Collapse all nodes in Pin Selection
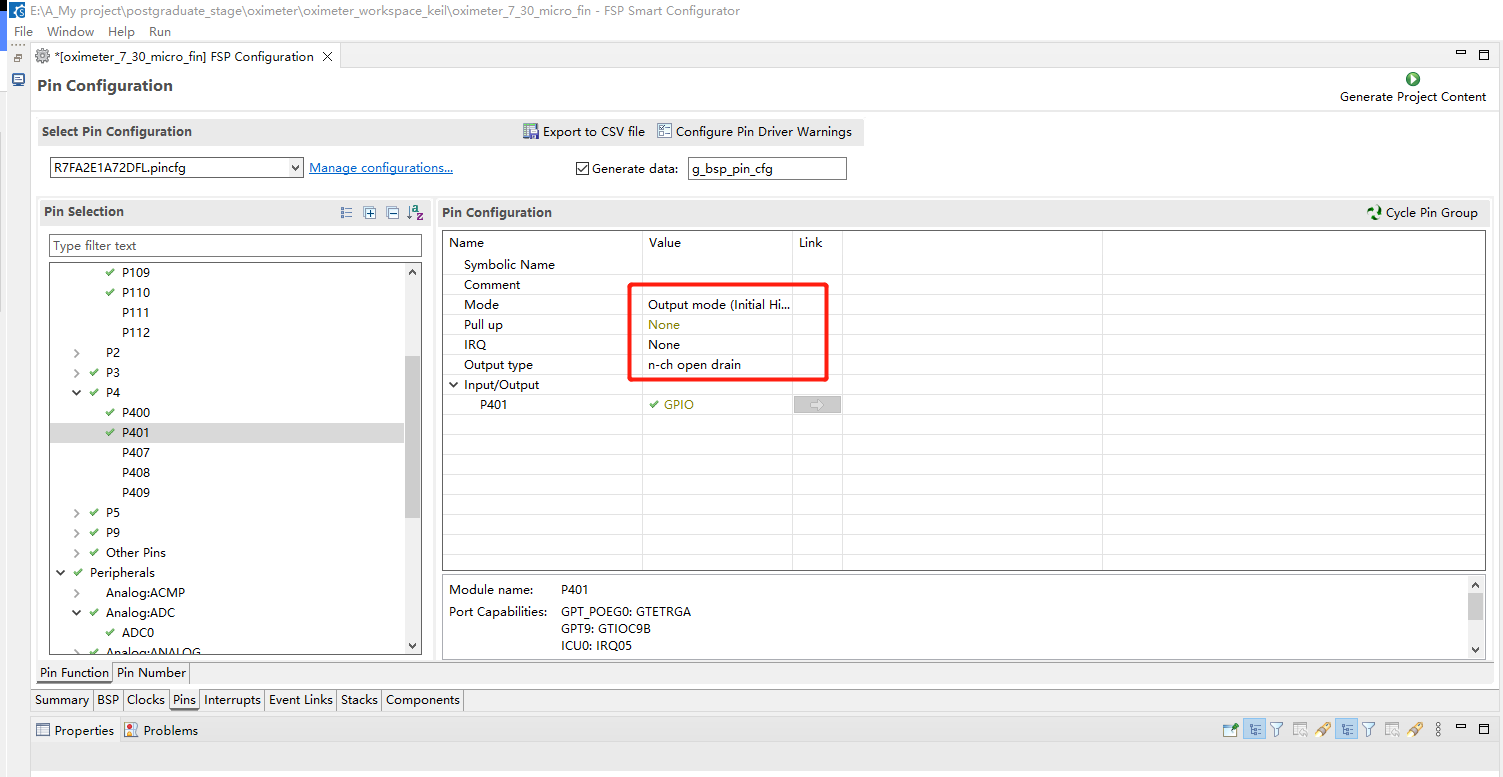 (392, 212)
